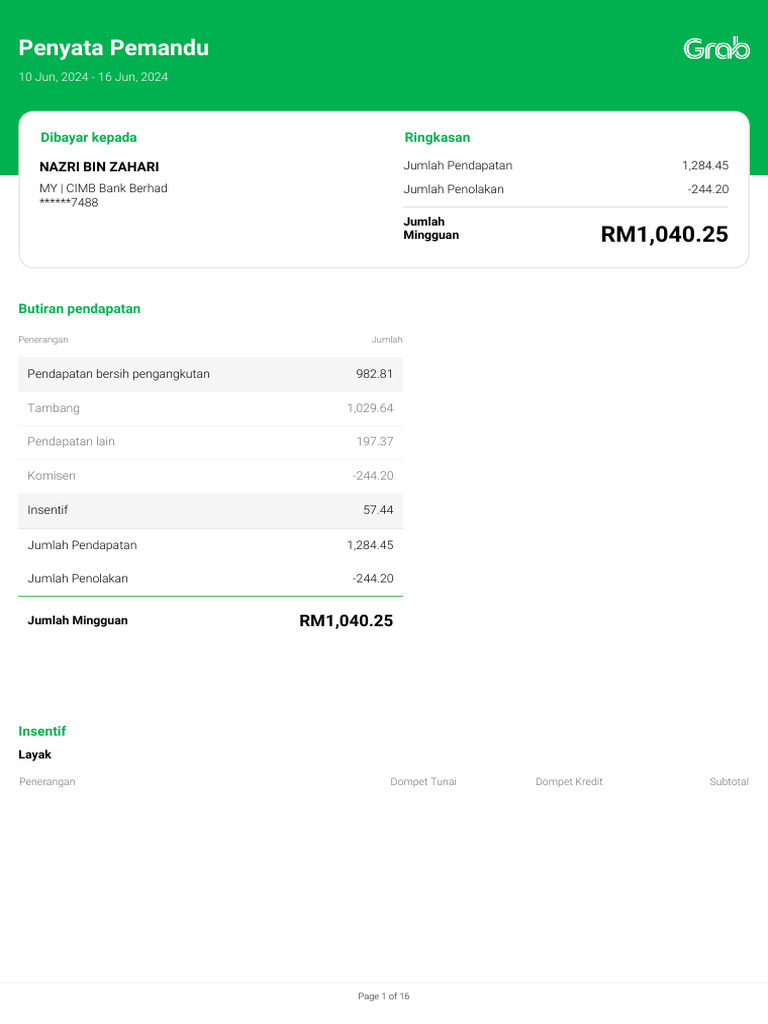Image resolution: width=768 pixels, height=1024 pixels.
Task: Select -244.20 in the Jumlah Penolakan table row
Action: [373, 578]
